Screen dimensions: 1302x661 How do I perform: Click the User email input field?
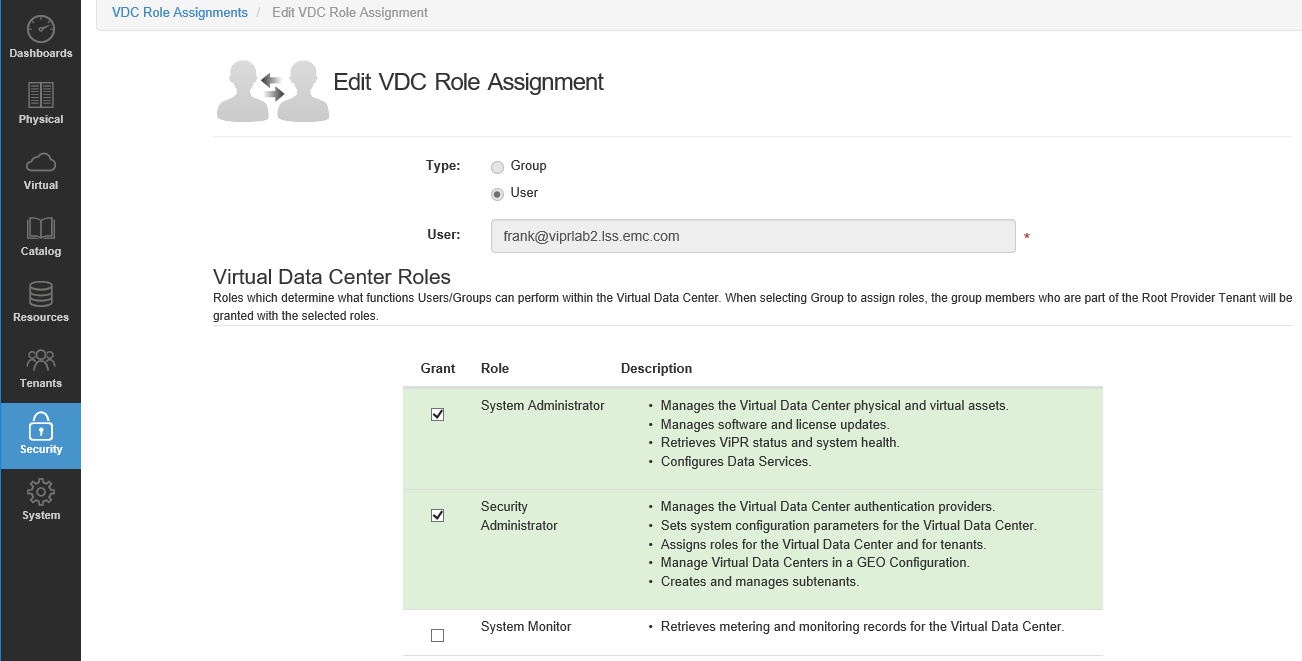[753, 237]
